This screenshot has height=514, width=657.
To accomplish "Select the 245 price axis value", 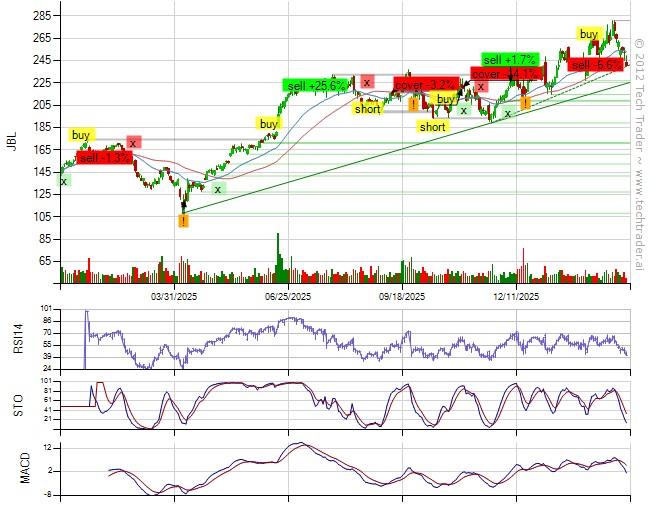I will pyautogui.click(x=41, y=60).
